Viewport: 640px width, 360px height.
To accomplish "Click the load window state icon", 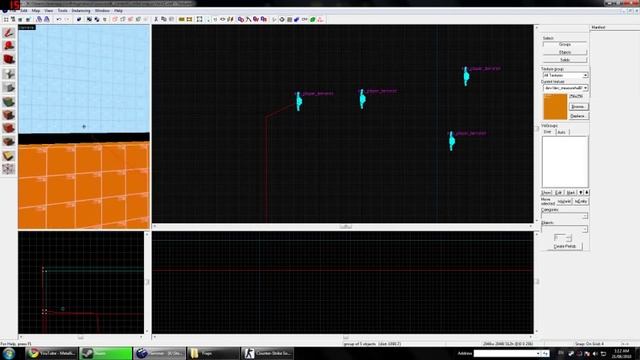I will [x=39, y=19].
